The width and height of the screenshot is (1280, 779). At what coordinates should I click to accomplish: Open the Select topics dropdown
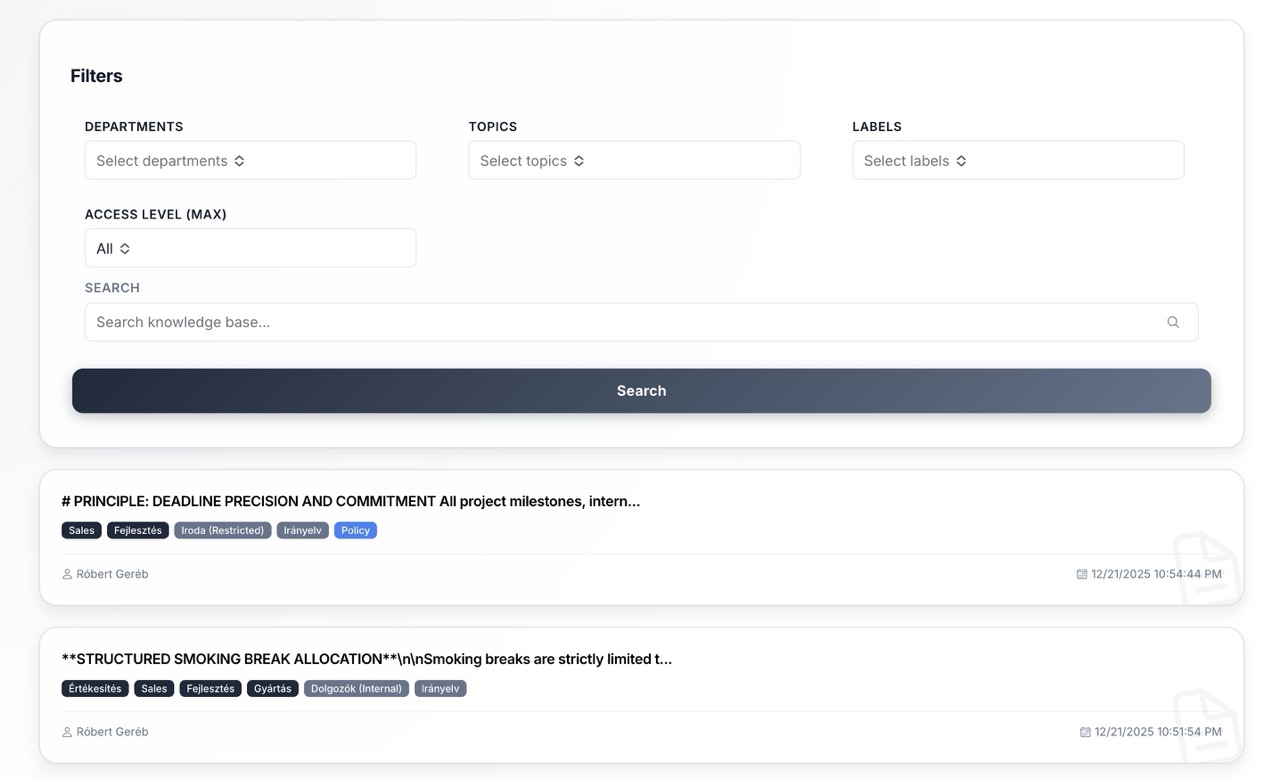pos(634,160)
